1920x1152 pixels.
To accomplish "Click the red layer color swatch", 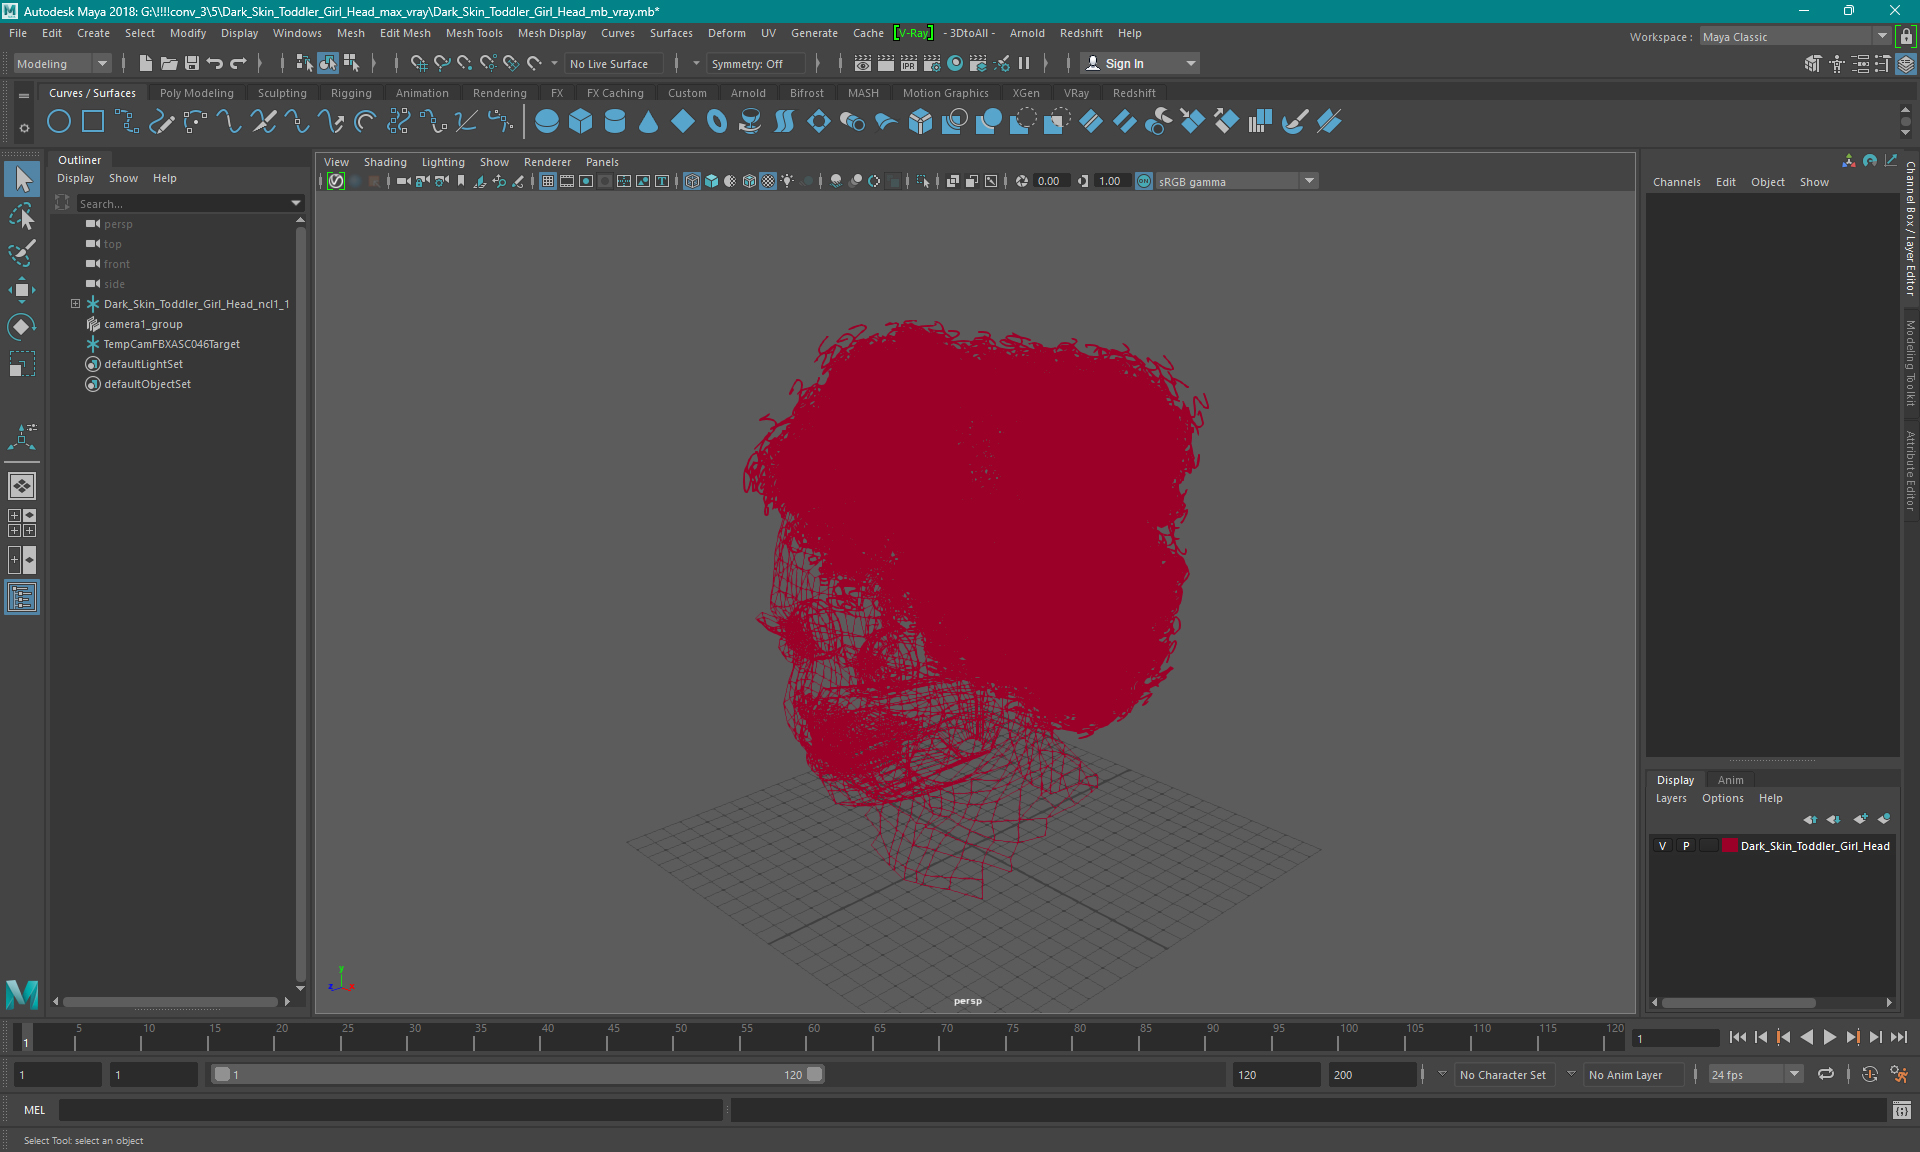I will [x=1729, y=846].
